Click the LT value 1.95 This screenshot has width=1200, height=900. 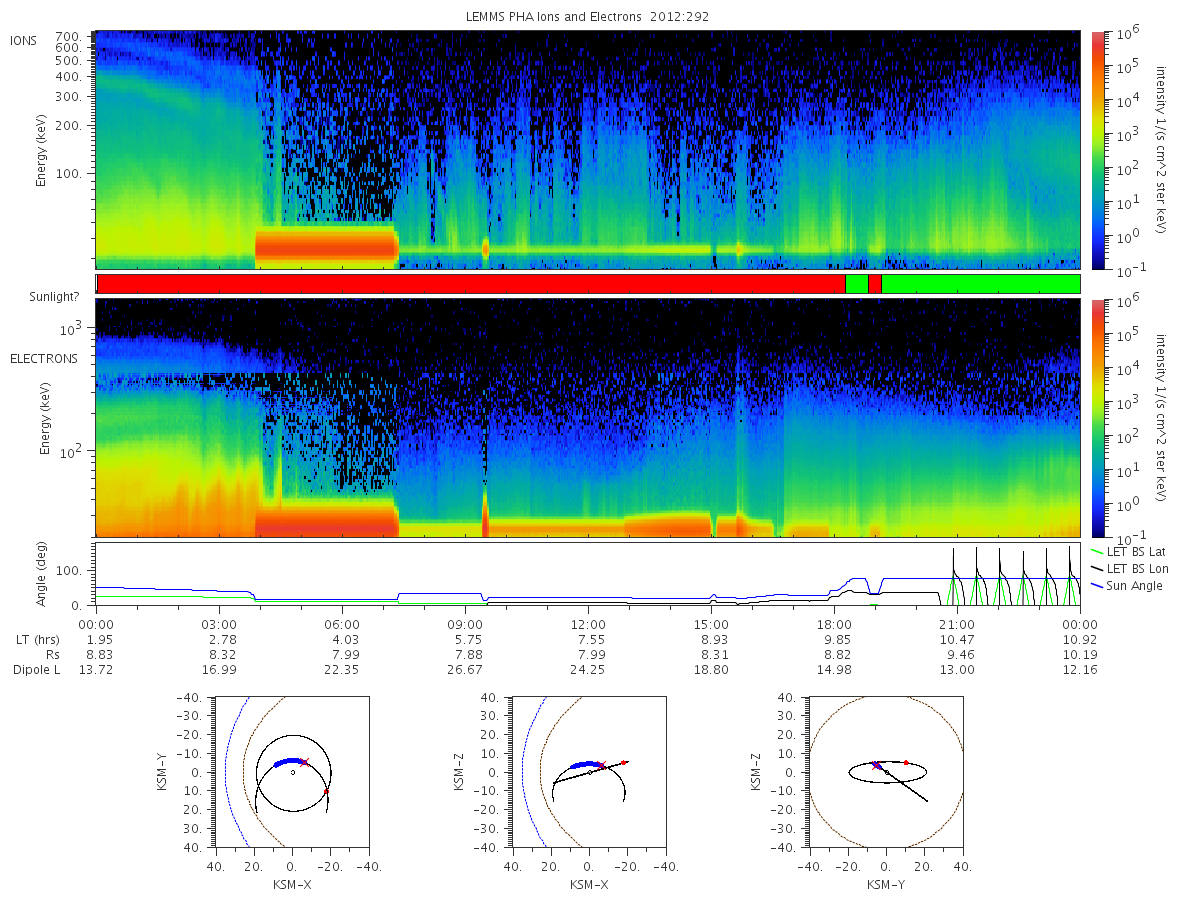(x=96, y=638)
